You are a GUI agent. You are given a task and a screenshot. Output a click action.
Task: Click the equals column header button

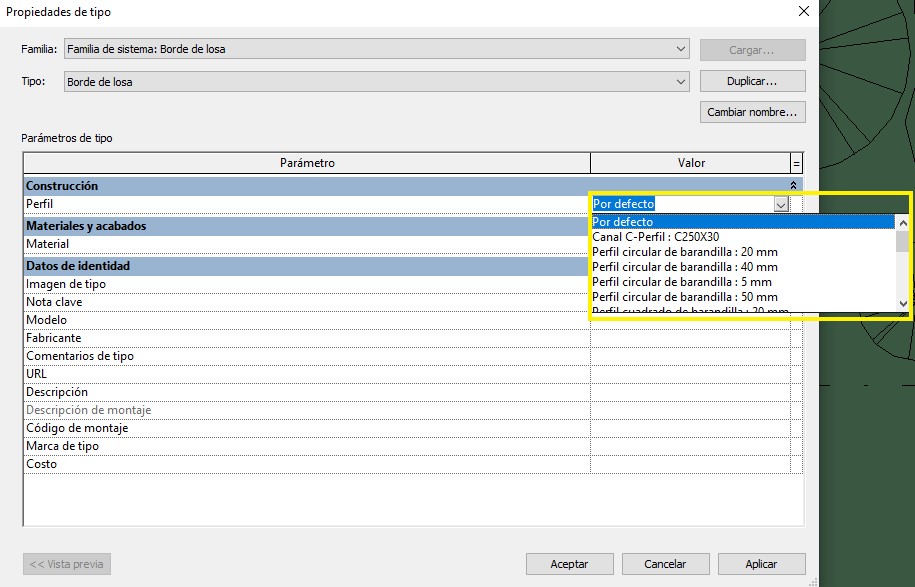click(x=796, y=163)
